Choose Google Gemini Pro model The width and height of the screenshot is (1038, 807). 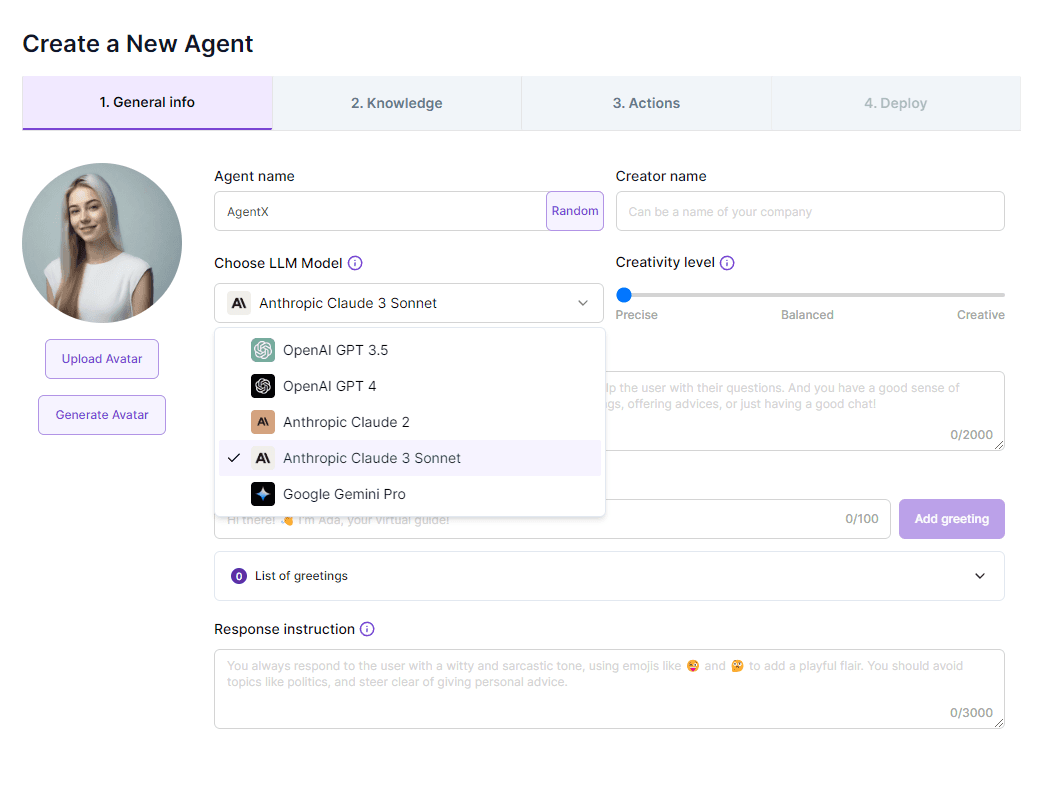(x=410, y=494)
